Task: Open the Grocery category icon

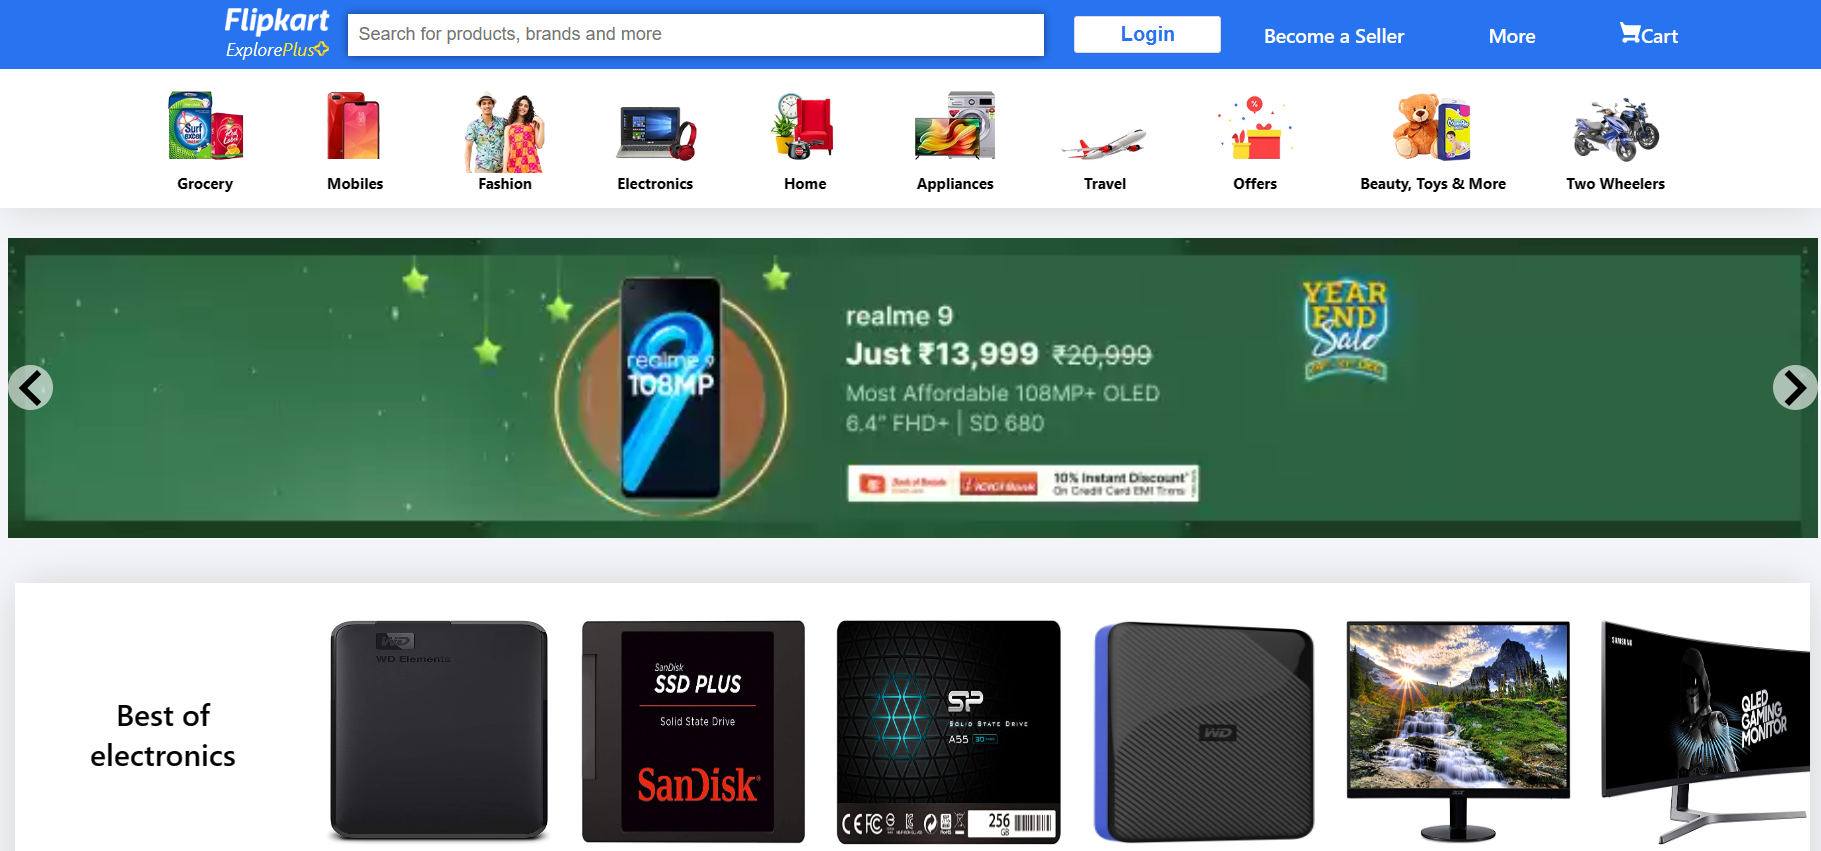Action: tap(205, 126)
